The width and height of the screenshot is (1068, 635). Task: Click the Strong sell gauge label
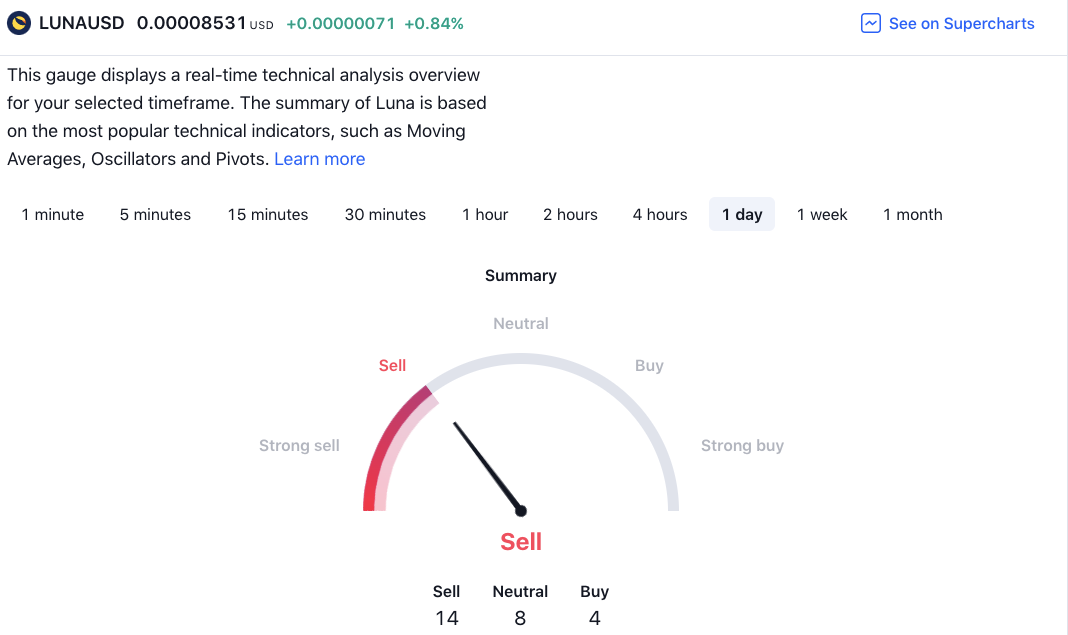tap(299, 445)
